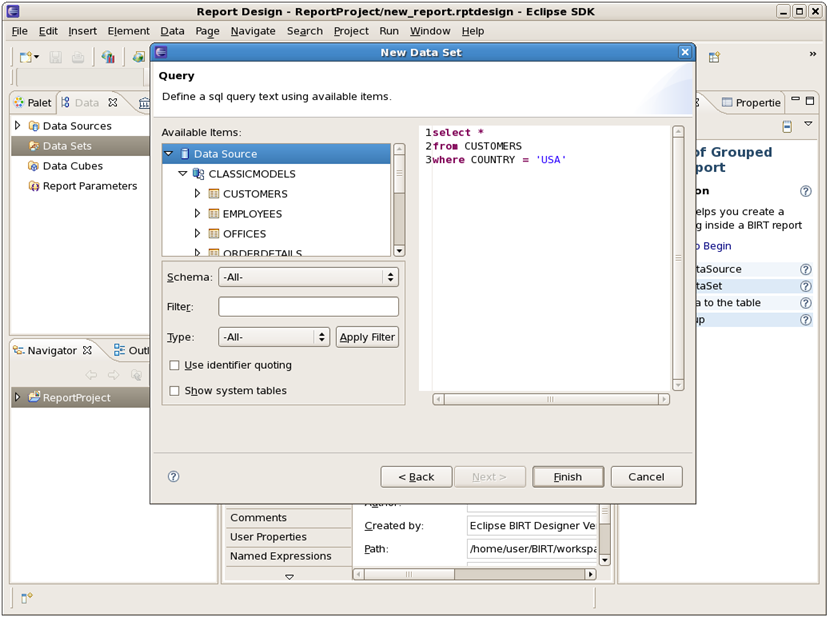
Task: Open the Type dropdown
Action: coord(274,337)
